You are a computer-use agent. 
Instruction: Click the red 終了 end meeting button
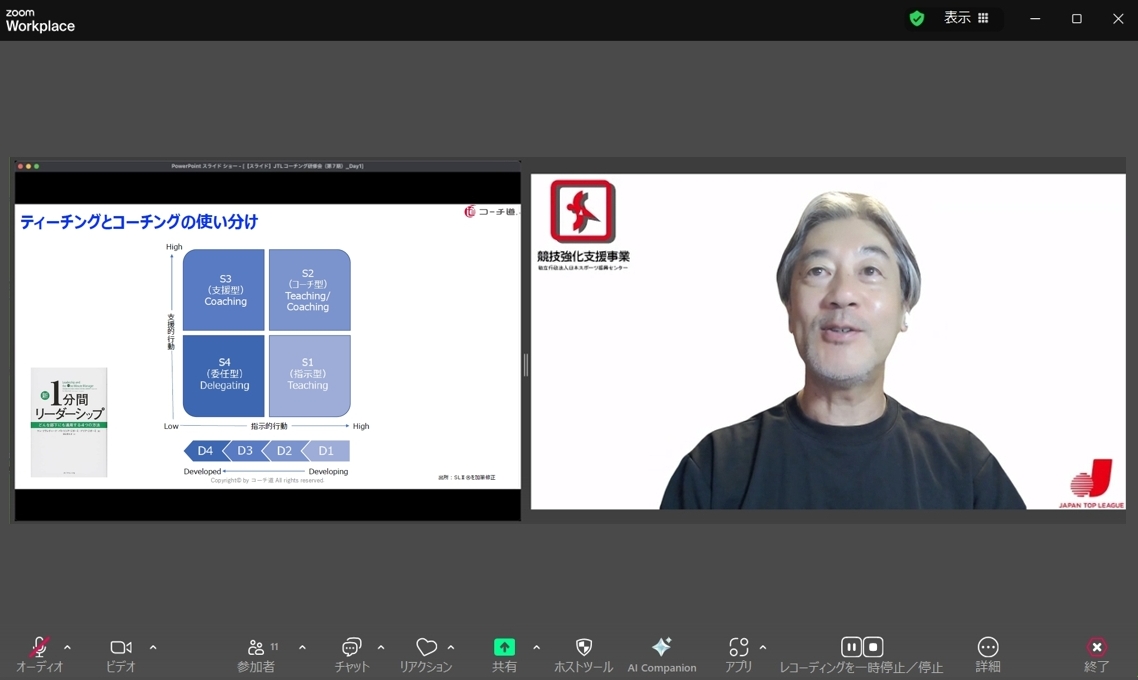tap(1097, 647)
